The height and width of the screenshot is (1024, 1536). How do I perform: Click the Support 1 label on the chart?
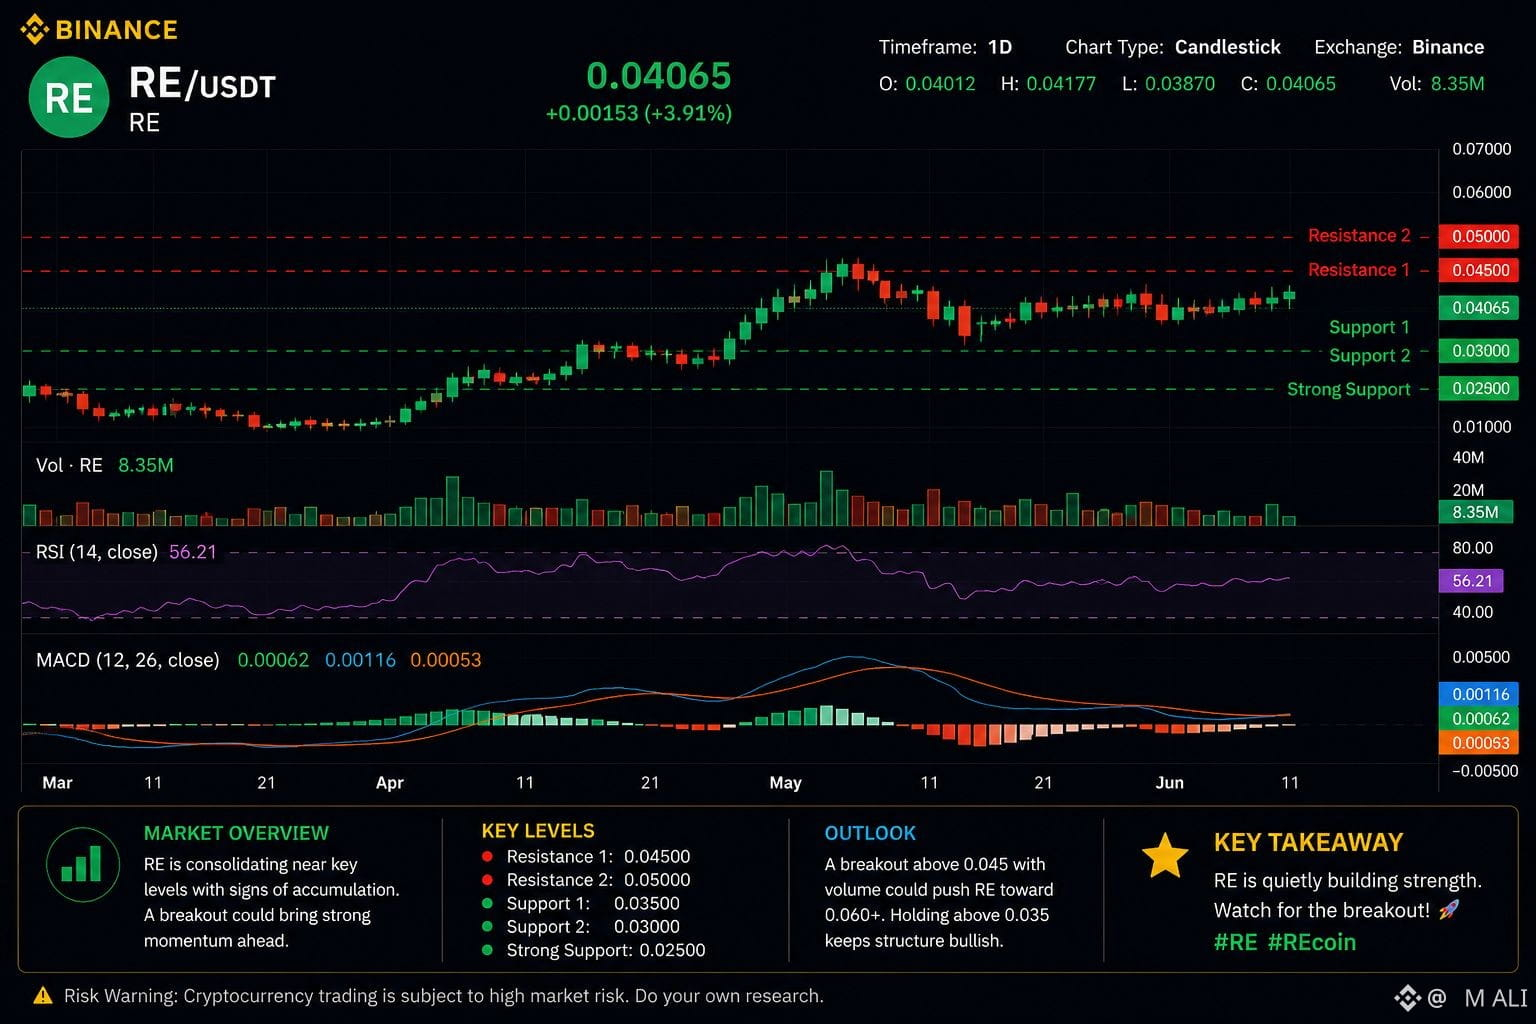click(x=1369, y=328)
